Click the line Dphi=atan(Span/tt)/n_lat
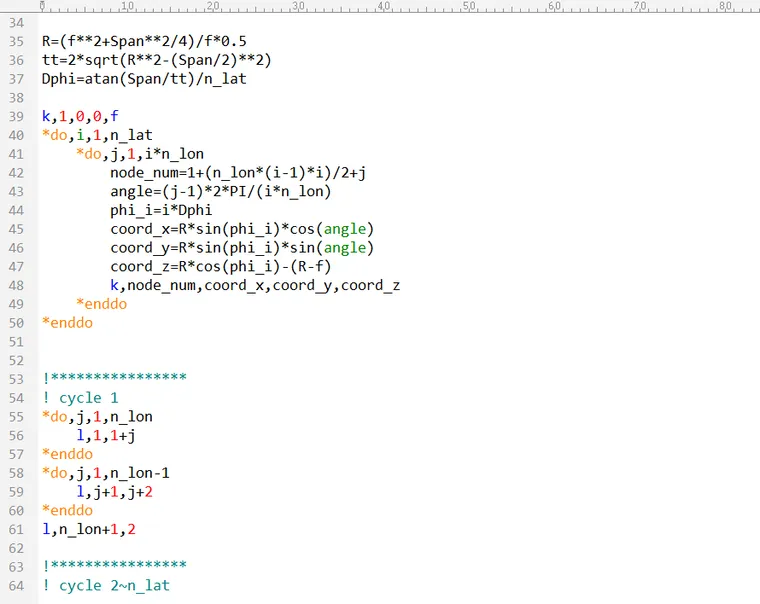This screenshot has width=760, height=604. 144,79
